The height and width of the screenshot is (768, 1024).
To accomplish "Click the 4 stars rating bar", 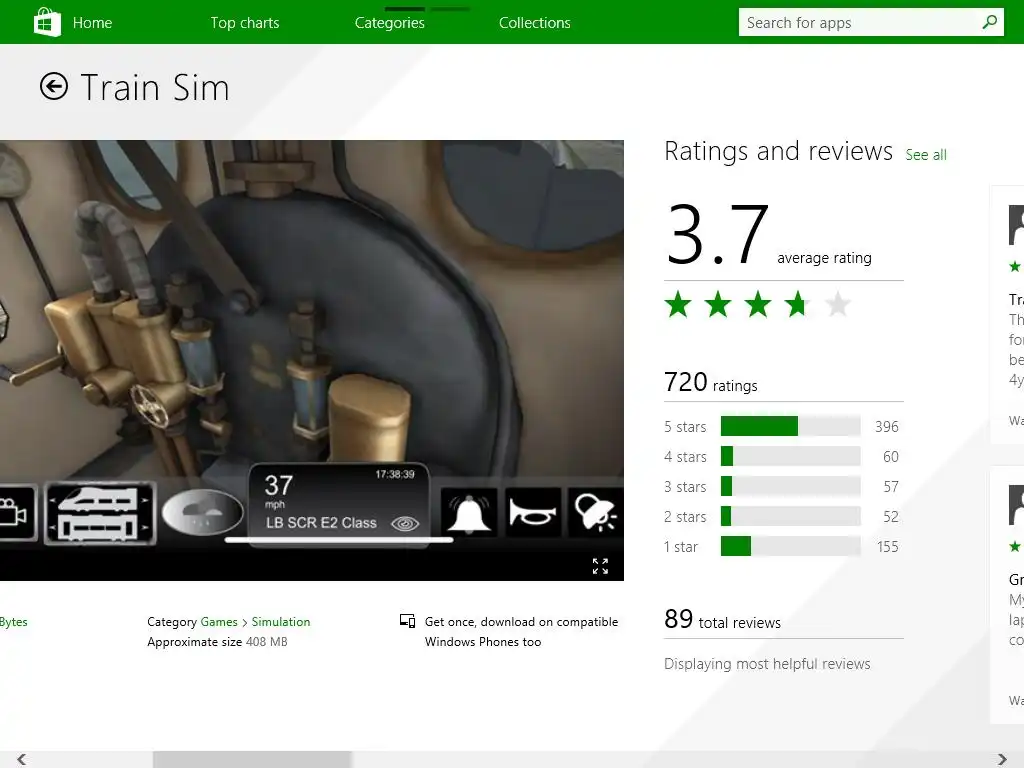I will [x=790, y=456].
